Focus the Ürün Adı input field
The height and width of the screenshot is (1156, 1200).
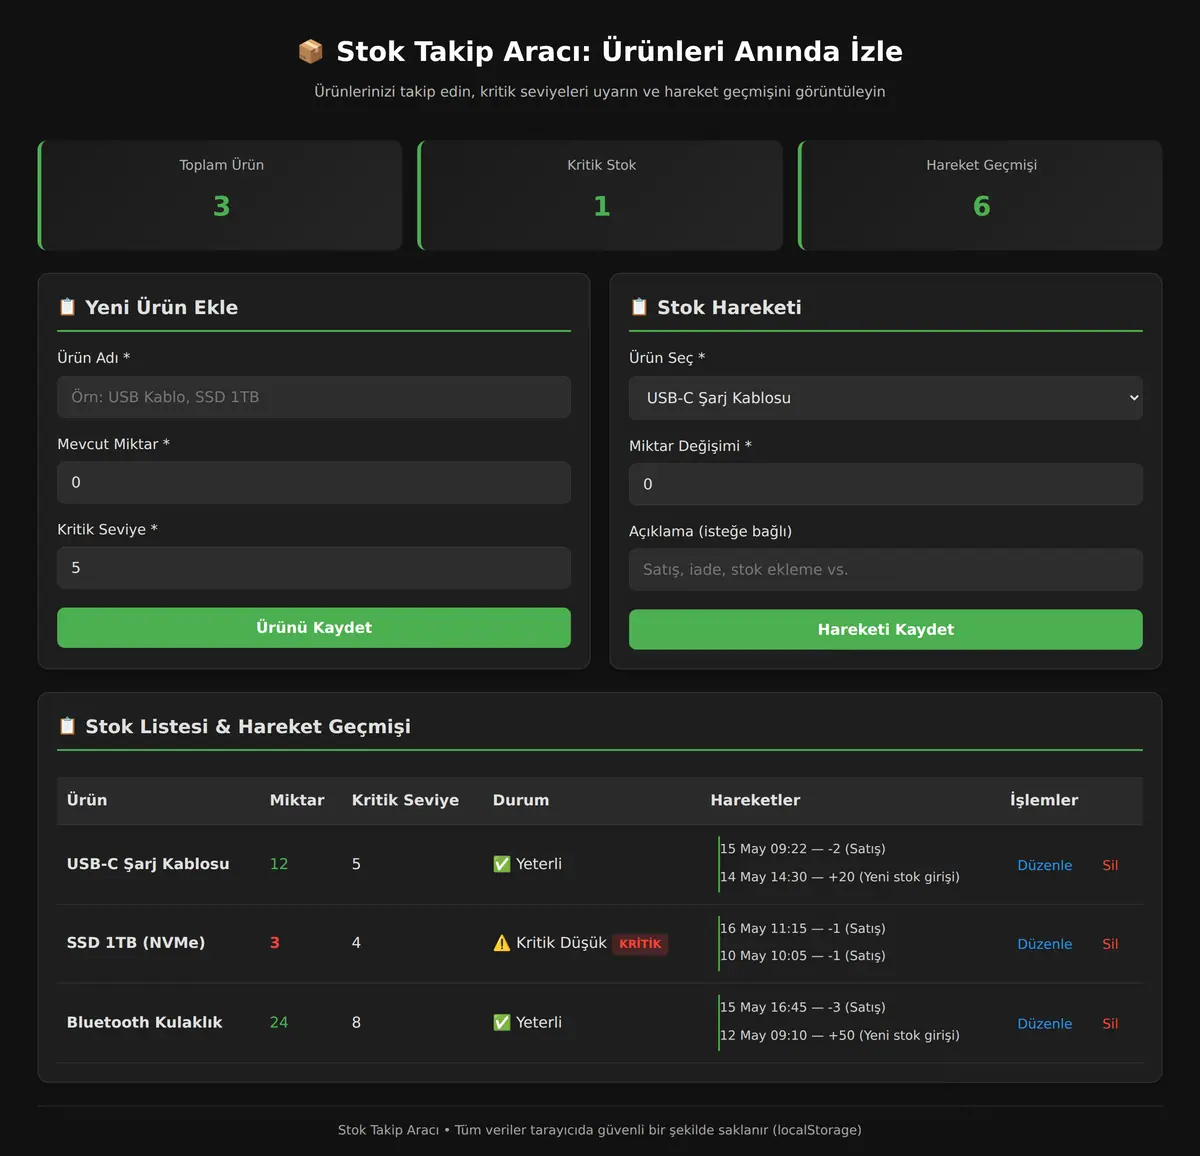[314, 397]
